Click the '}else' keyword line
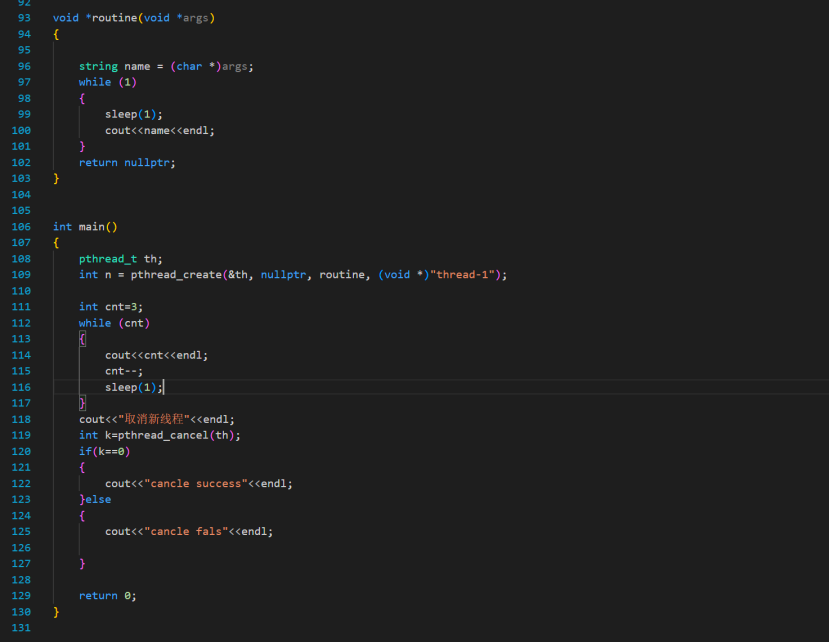 [x=95, y=499]
